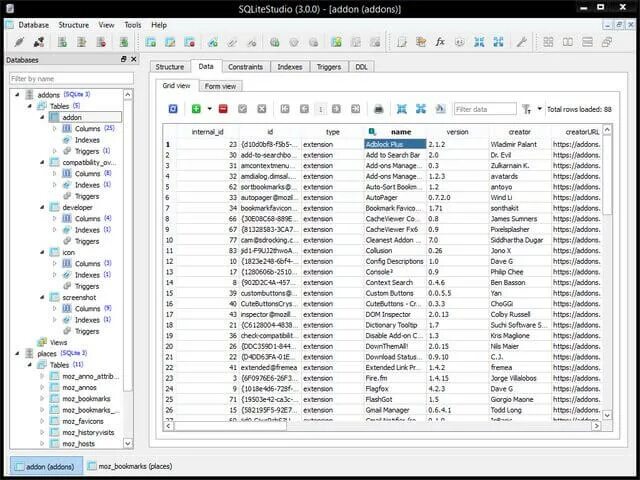
Task: Switch to the Constraints tab
Action: tap(245, 67)
